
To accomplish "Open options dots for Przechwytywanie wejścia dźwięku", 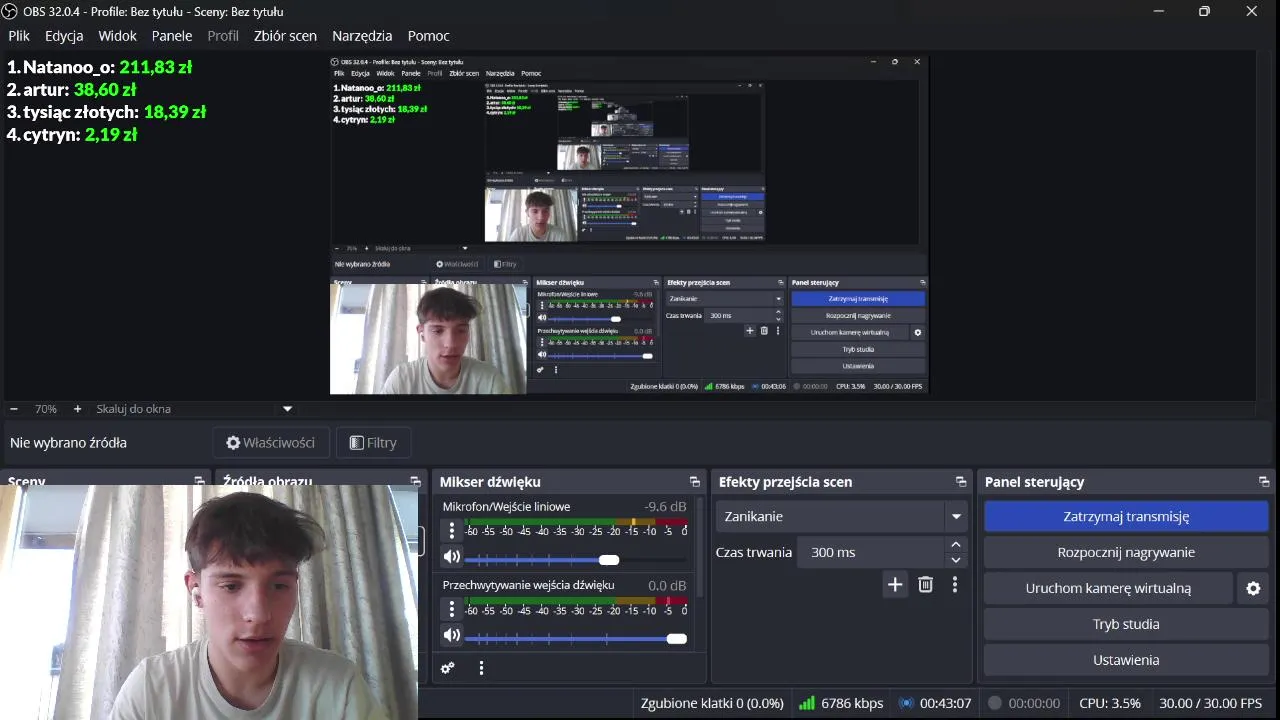I will [x=452, y=609].
